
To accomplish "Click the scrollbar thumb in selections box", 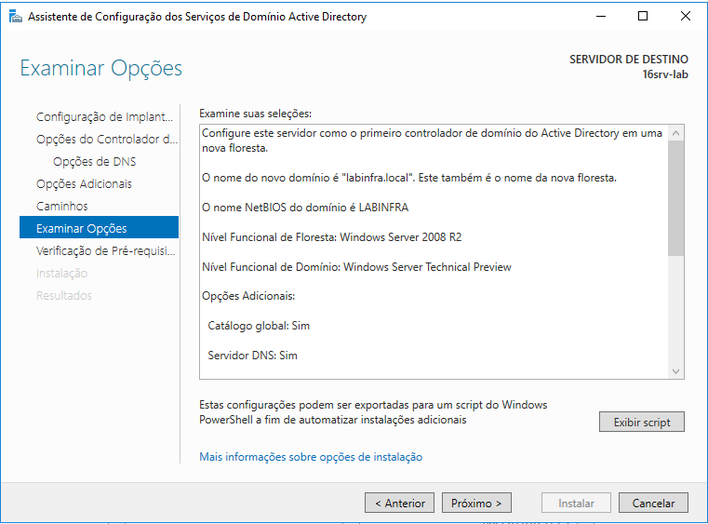I will coord(676,198).
